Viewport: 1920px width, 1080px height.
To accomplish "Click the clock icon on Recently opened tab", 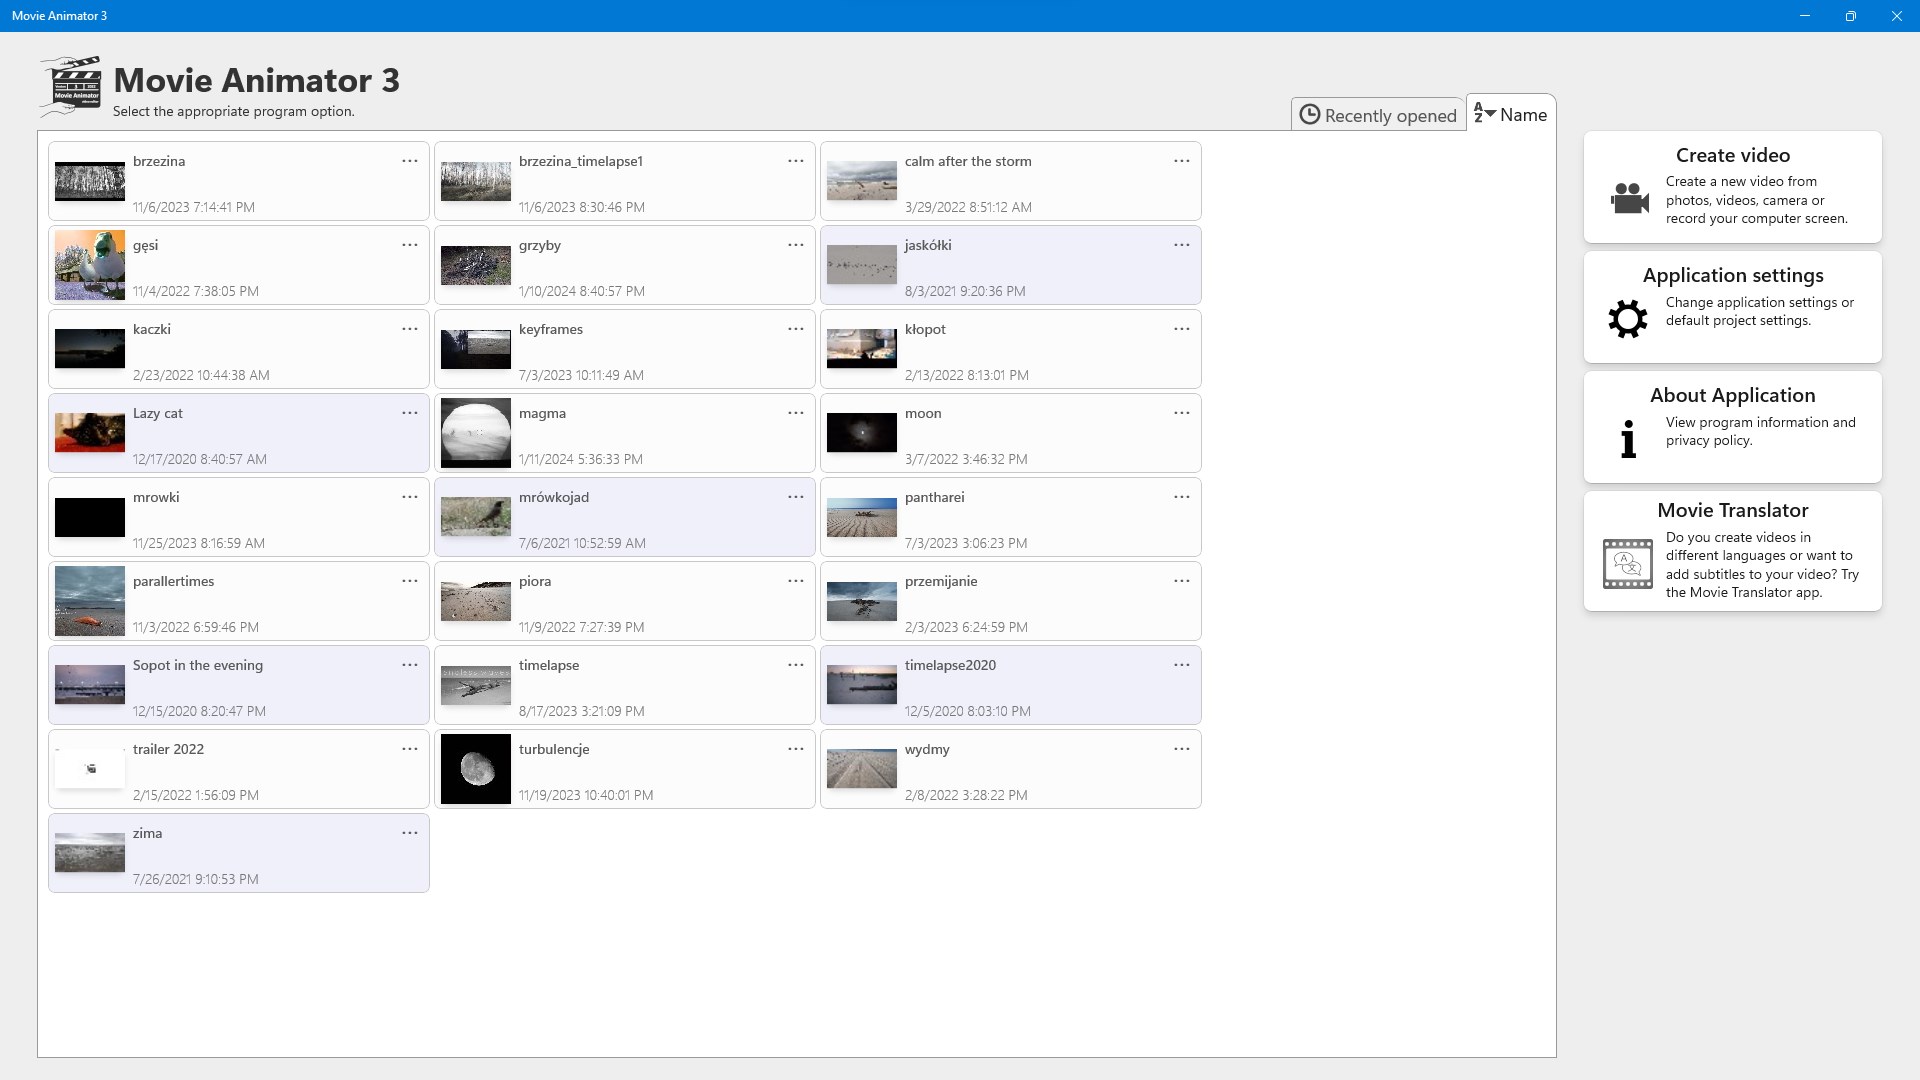I will click(1311, 114).
